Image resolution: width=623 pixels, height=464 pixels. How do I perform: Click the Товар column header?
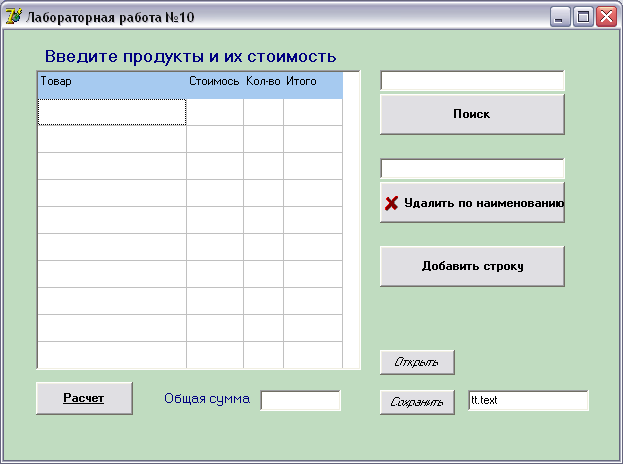pyautogui.click(x=112, y=85)
